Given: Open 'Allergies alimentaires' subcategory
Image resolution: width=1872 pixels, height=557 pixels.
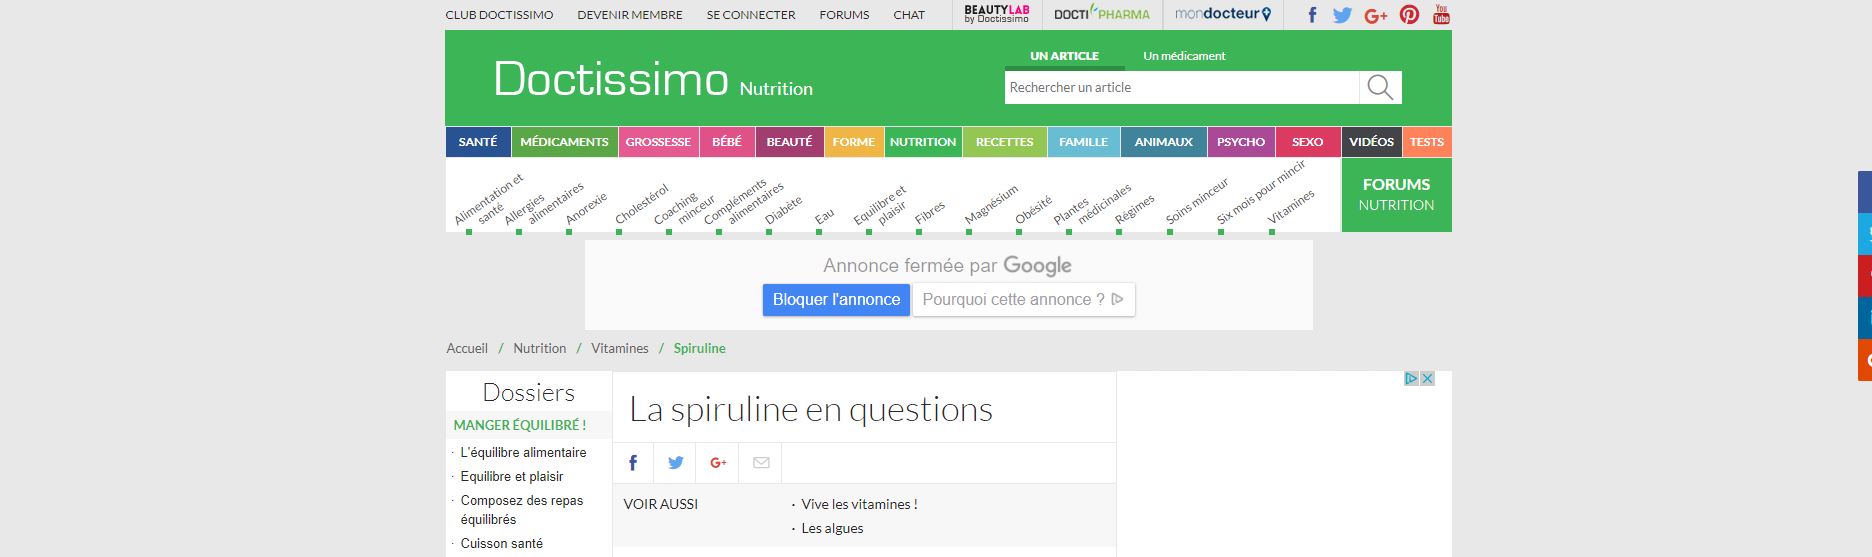Looking at the screenshot, I should [x=543, y=204].
